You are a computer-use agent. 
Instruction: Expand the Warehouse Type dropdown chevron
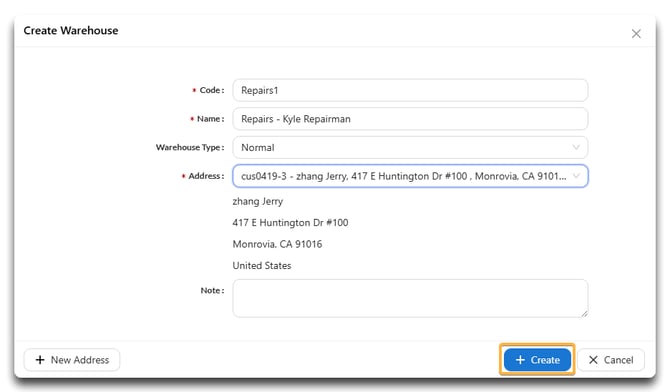click(576, 147)
